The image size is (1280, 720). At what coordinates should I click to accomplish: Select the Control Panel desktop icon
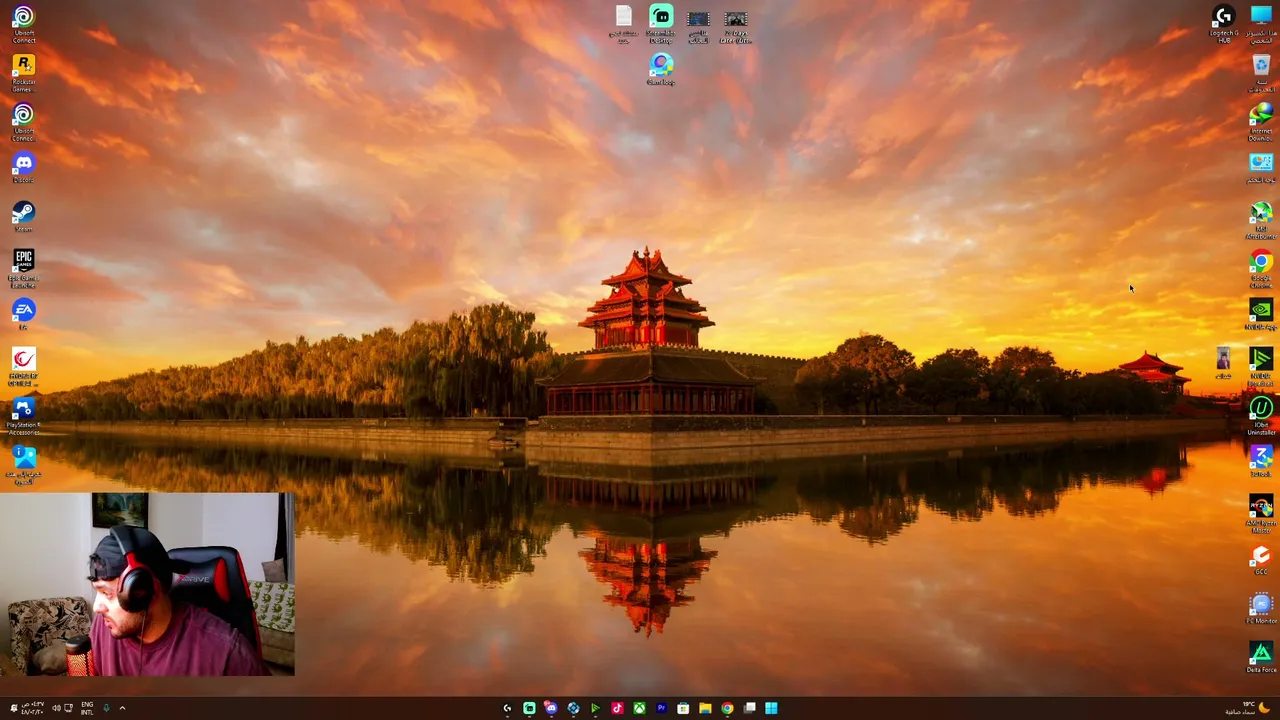[1261, 168]
